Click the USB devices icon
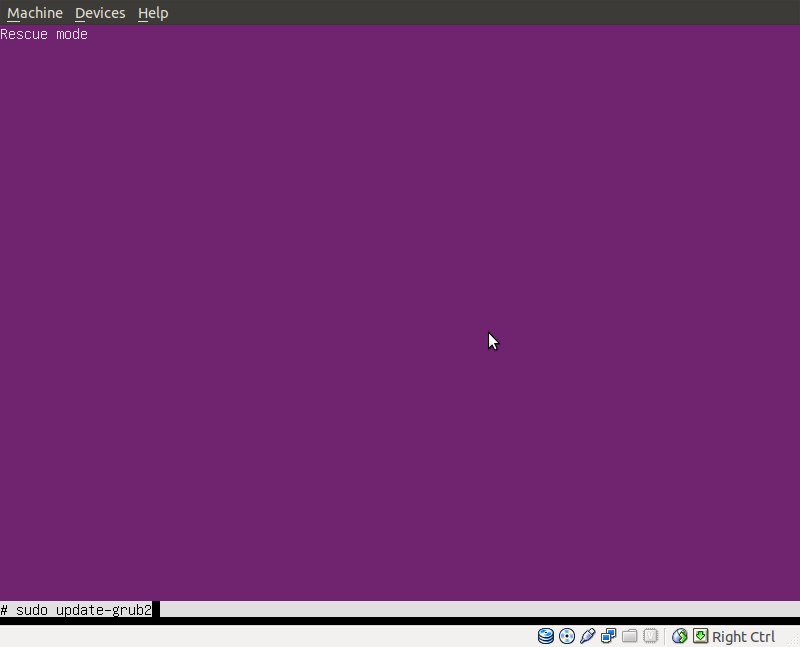The height and width of the screenshot is (647, 800). click(x=588, y=636)
